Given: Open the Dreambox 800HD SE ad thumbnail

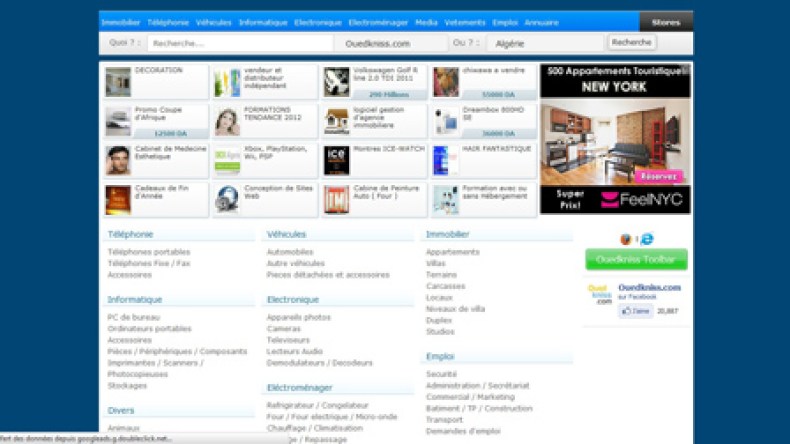Looking at the screenshot, I should click(x=446, y=121).
